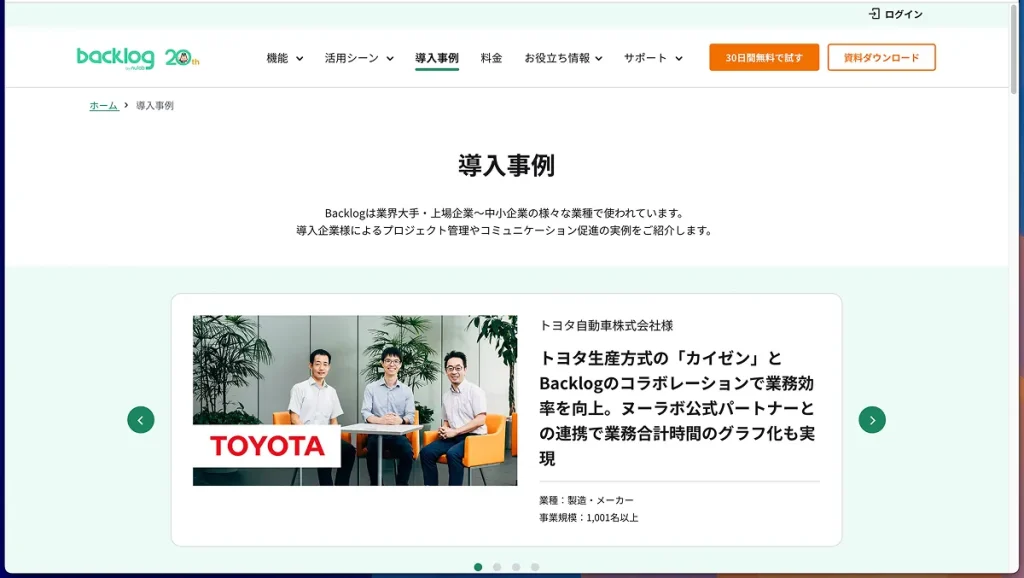Click the ログイン link
The height and width of the screenshot is (578, 1024).
pos(903,14)
